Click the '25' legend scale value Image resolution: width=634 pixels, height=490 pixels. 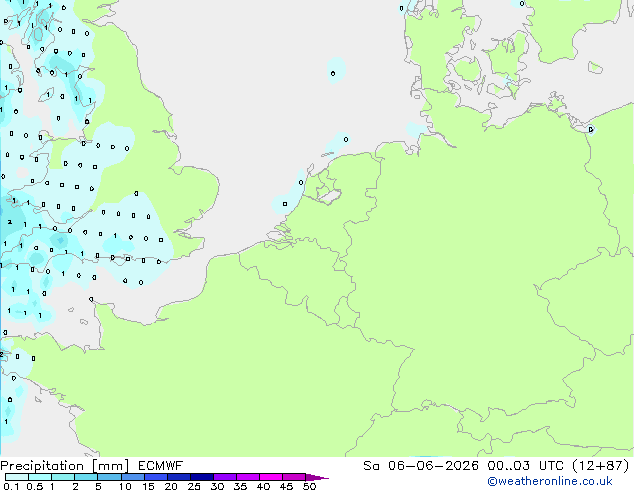point(194,486)
